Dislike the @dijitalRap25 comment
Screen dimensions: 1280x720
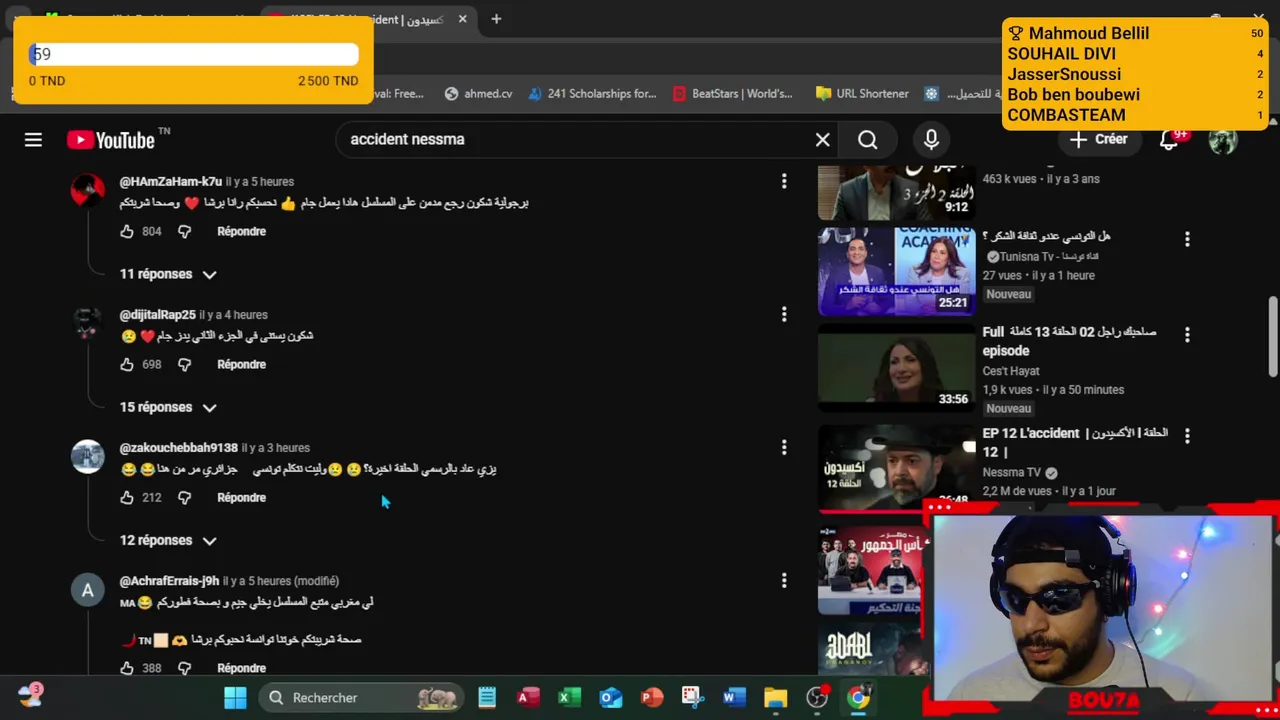[x=184, y=364]
